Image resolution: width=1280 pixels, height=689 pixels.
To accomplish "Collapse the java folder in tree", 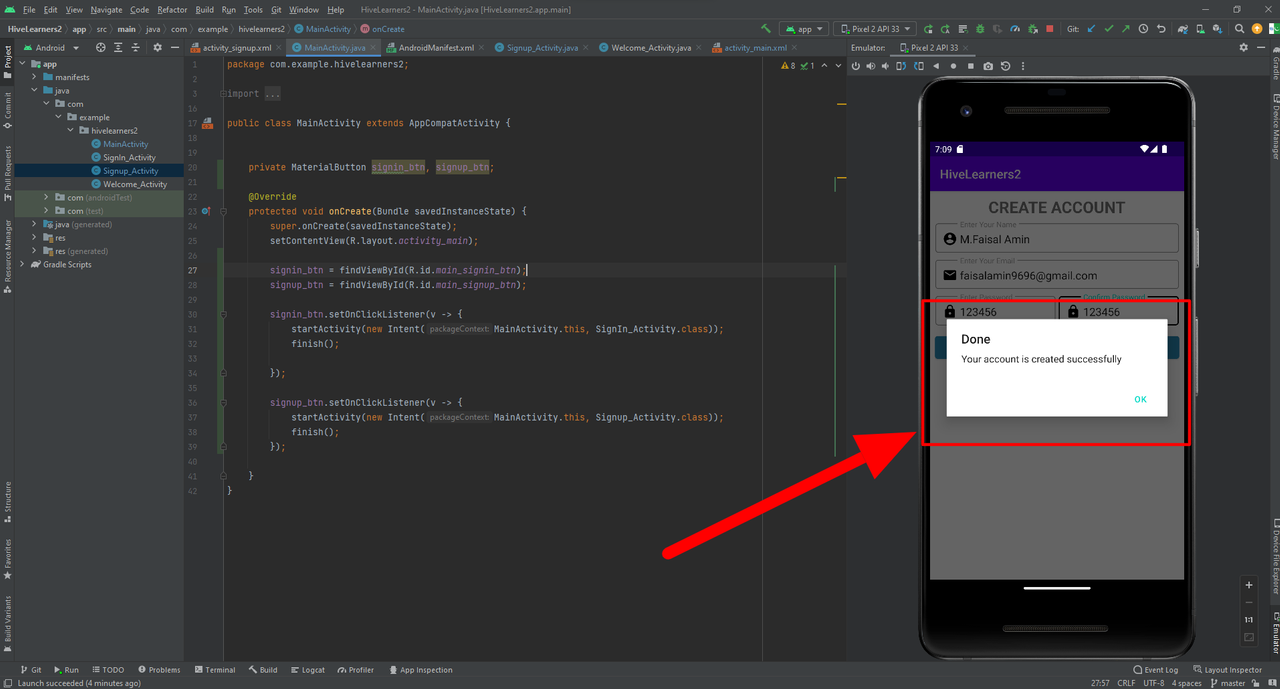I will click(x=35, y=90).
